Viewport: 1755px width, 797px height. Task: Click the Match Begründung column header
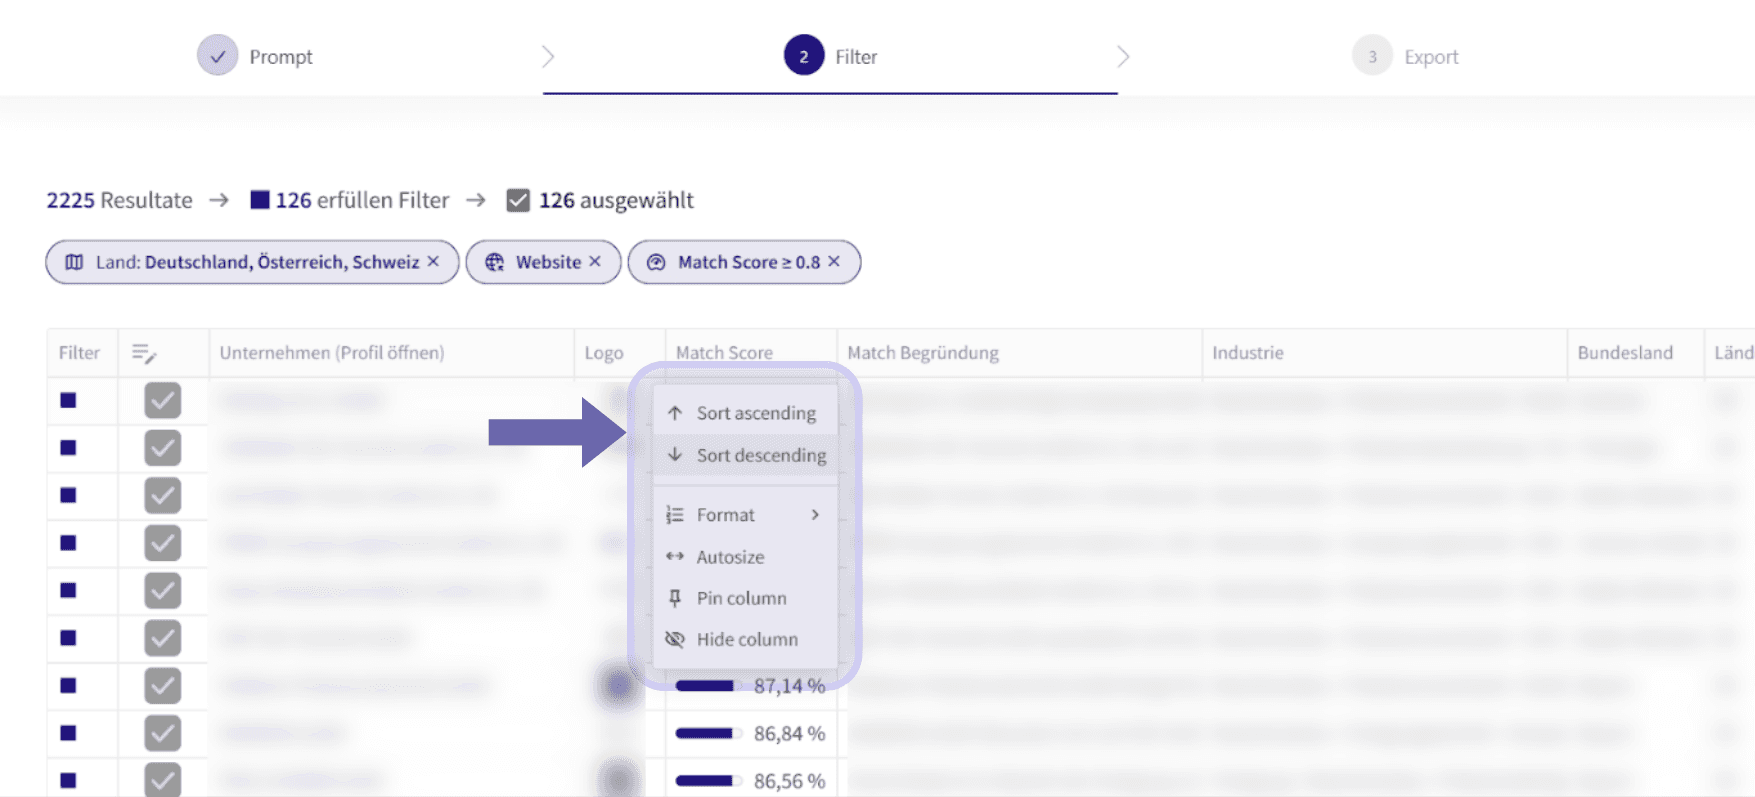[1019, 353]
